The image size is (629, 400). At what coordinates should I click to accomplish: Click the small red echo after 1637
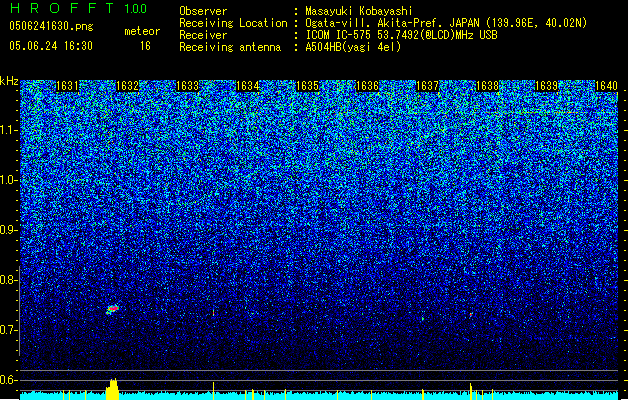[471, 315]
